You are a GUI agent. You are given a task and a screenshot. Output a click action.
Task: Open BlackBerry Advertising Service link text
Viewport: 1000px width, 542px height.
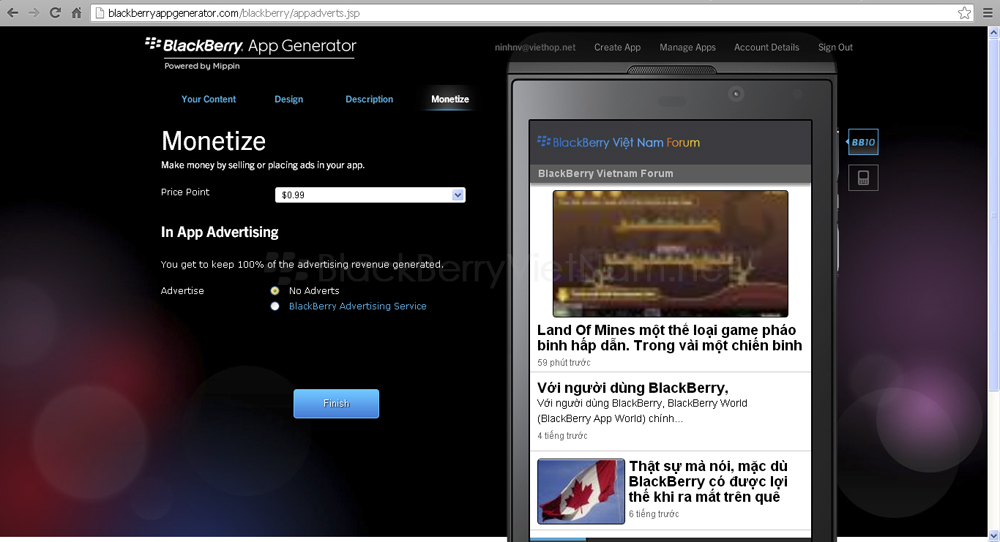358,306
